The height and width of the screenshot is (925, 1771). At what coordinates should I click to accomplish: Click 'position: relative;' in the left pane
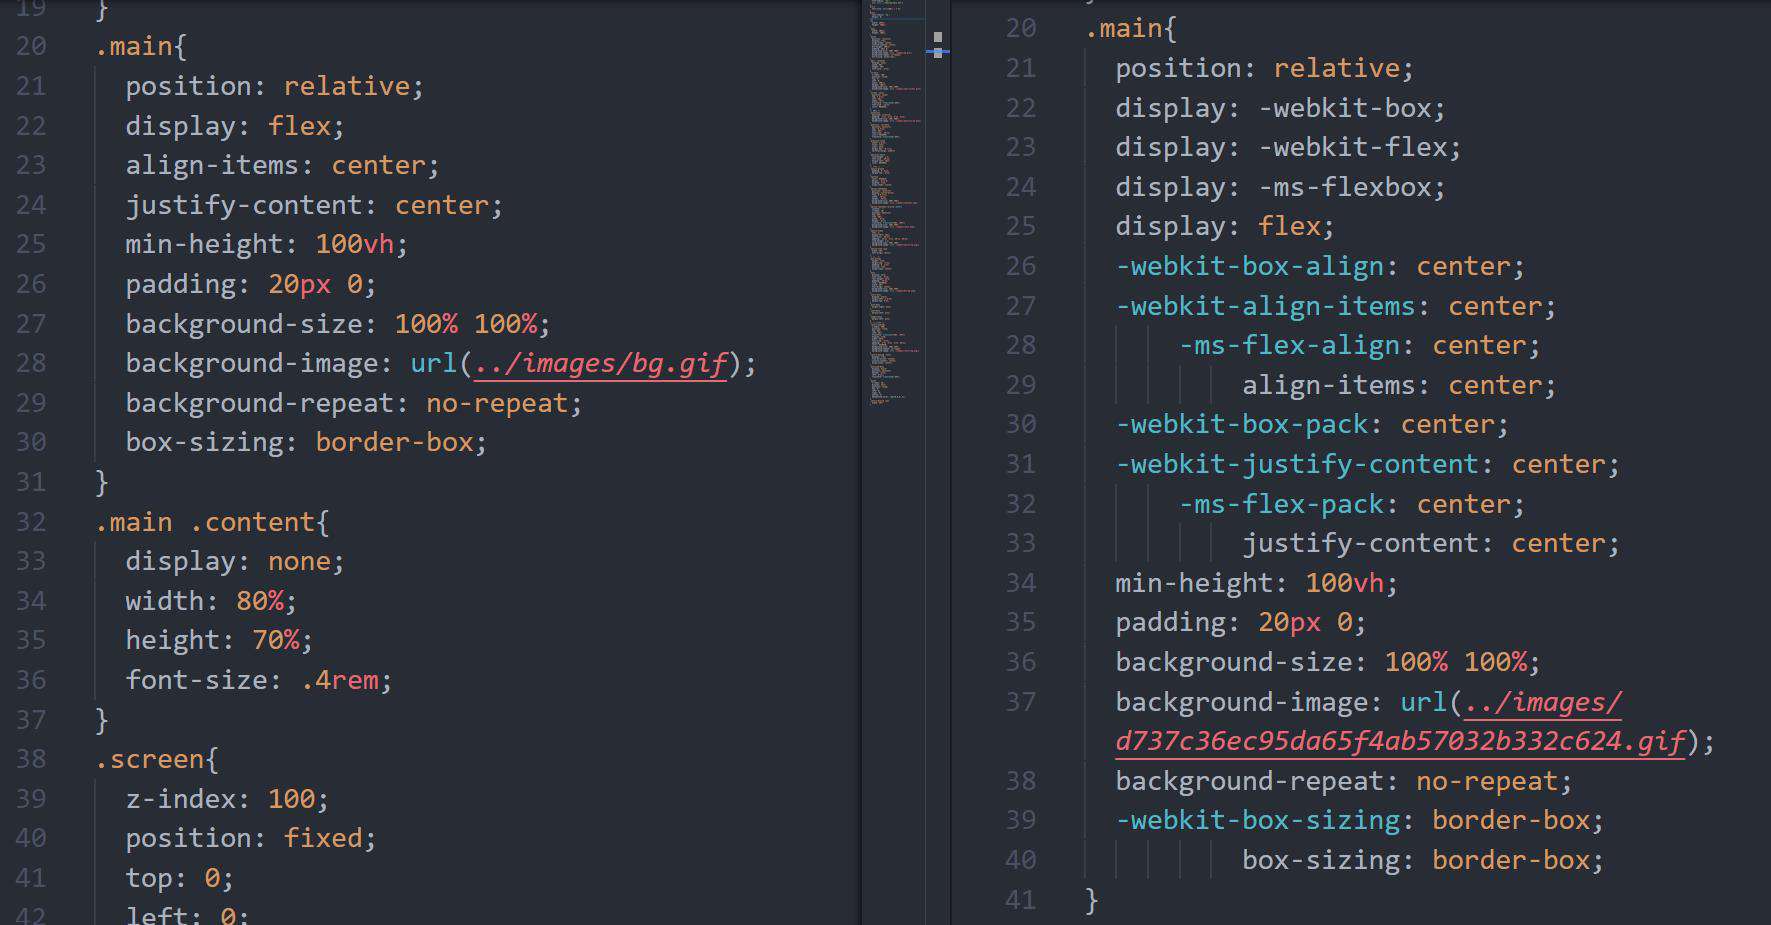pyautogui.click(x=275, y=86)
